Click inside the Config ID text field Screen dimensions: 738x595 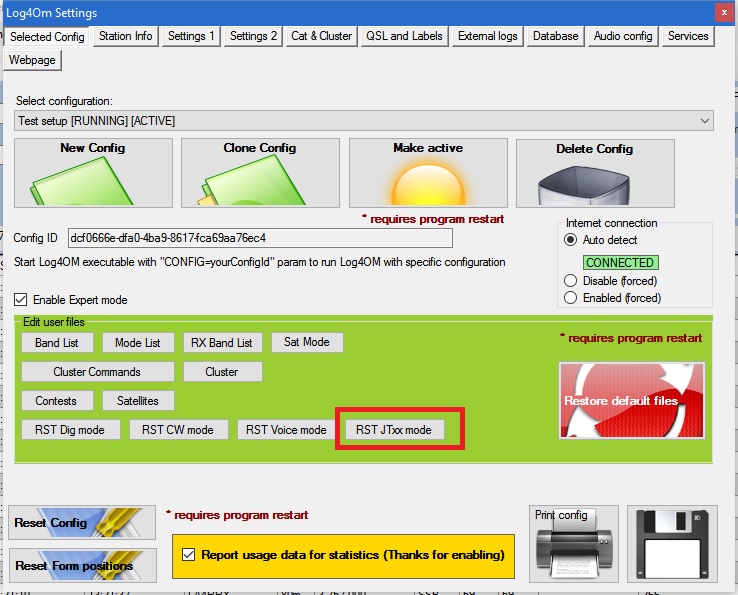260,238
